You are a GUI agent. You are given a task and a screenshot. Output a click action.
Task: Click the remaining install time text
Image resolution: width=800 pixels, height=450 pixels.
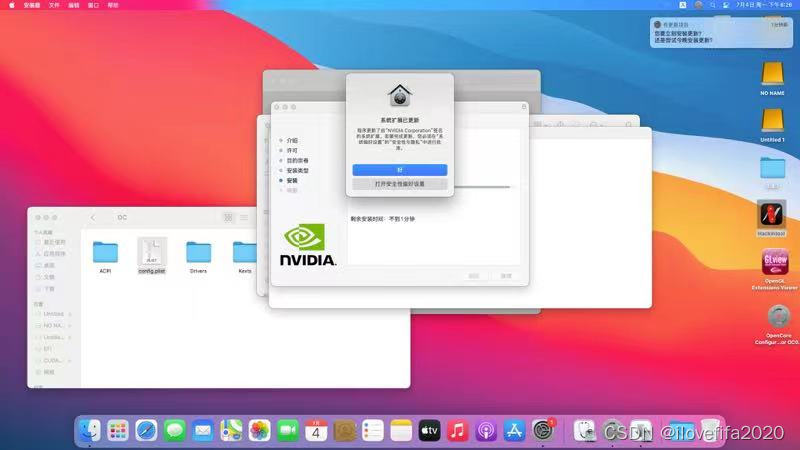382,219
